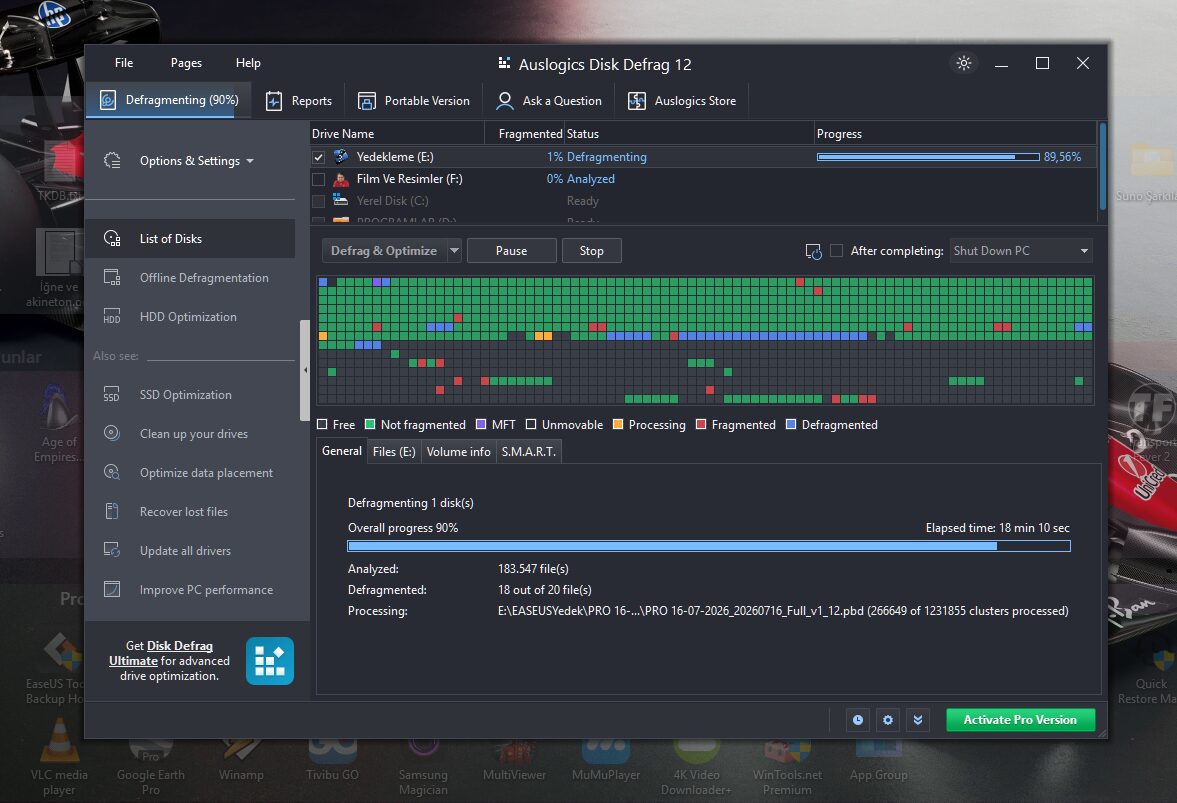Viewport: 1177px width, 803px height.
Task: Click the drive list vertical scrollbar
Action: (x=1103, y=167)
